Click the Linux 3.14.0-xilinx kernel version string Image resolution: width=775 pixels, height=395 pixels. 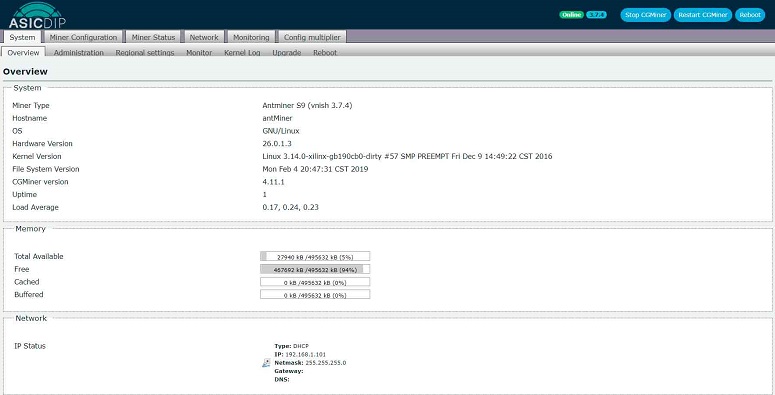(407, 156)
